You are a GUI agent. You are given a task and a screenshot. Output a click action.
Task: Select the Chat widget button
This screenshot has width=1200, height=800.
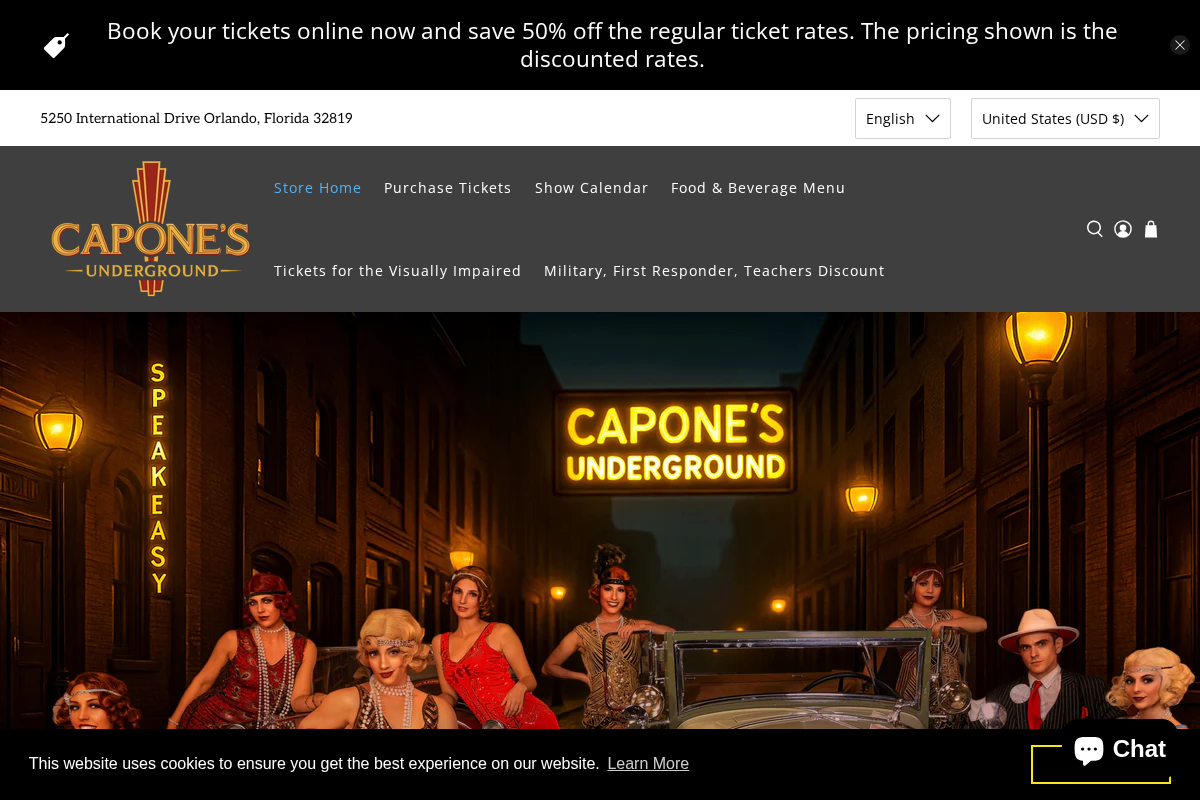click(x=1119, y=749)
